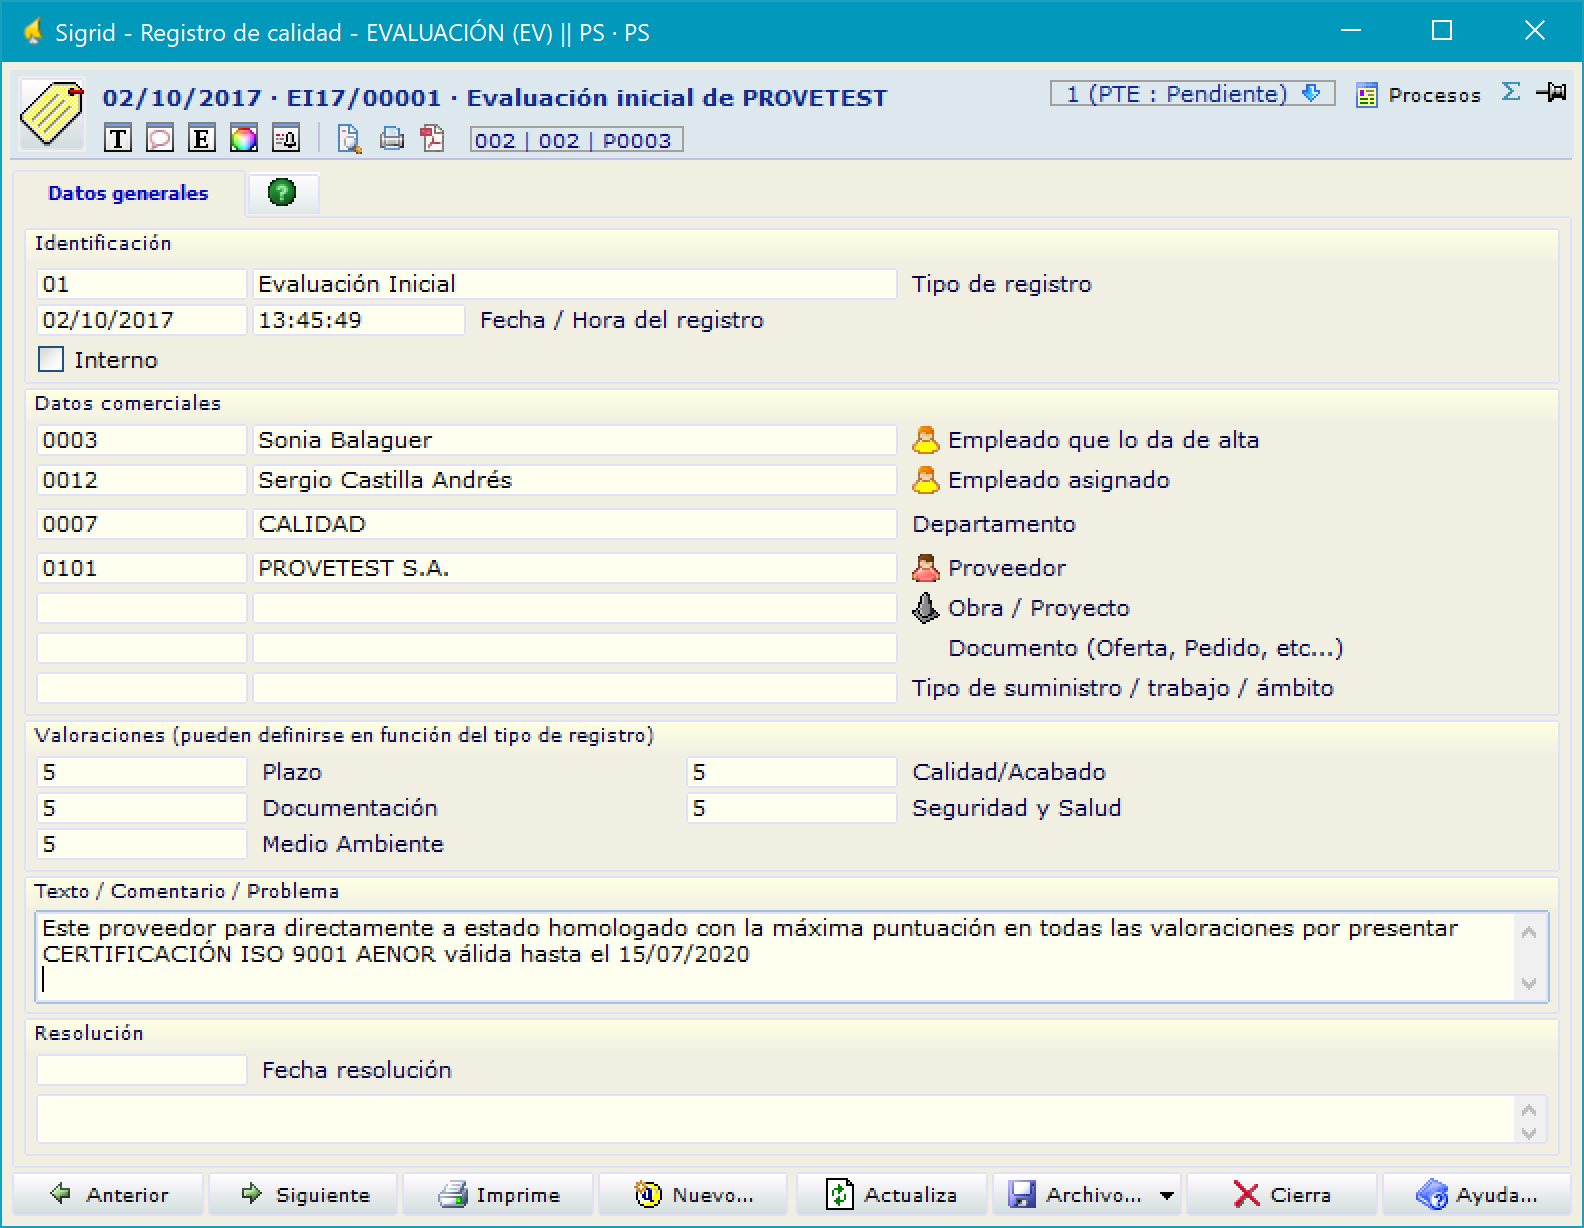Select the Datos generales tab
The image size is (1584, 1228).
pos(128,193)
